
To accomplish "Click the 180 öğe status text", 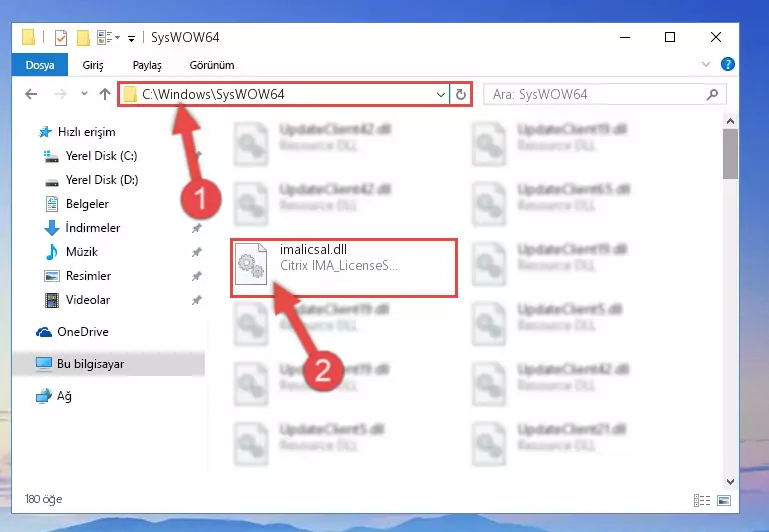I will coord(44,499).
